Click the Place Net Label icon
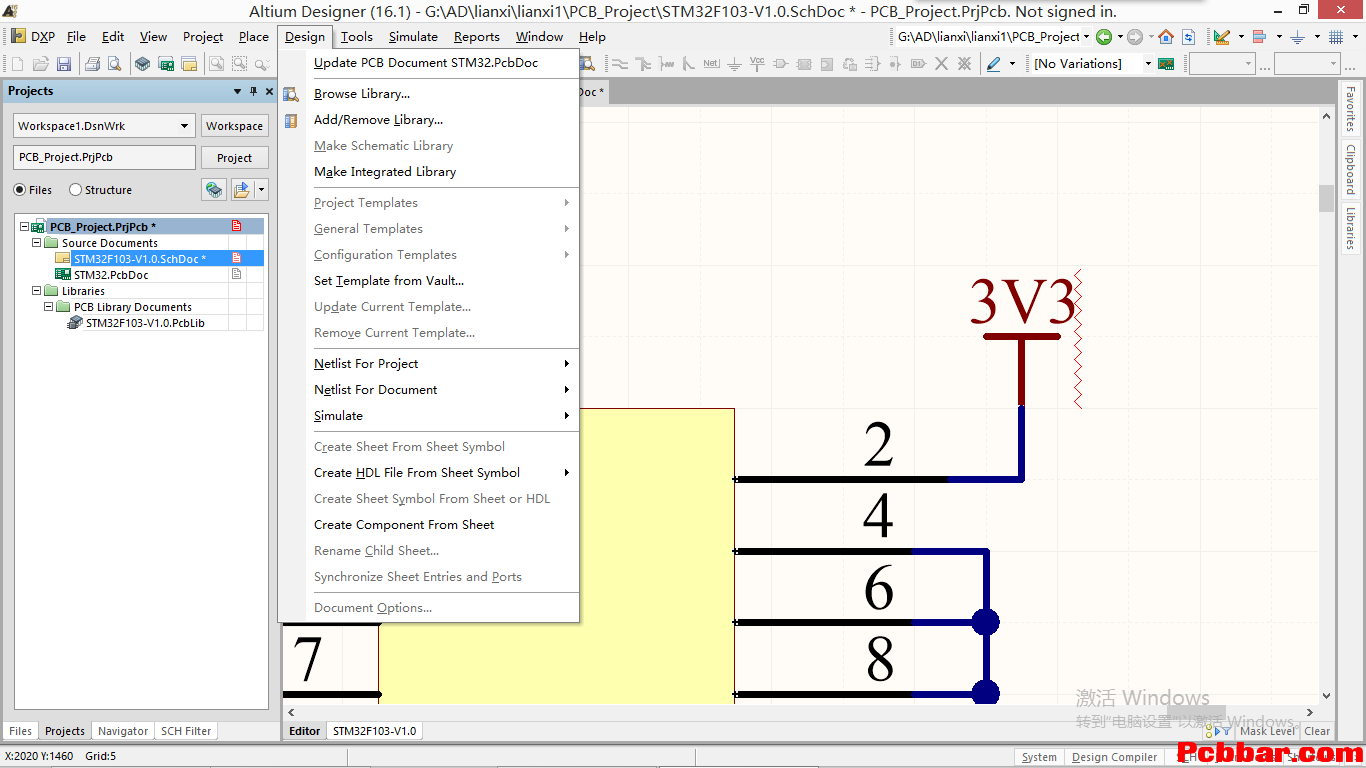Image resolution: width=1366 pixels, height=768 pixels. (711, 64)
